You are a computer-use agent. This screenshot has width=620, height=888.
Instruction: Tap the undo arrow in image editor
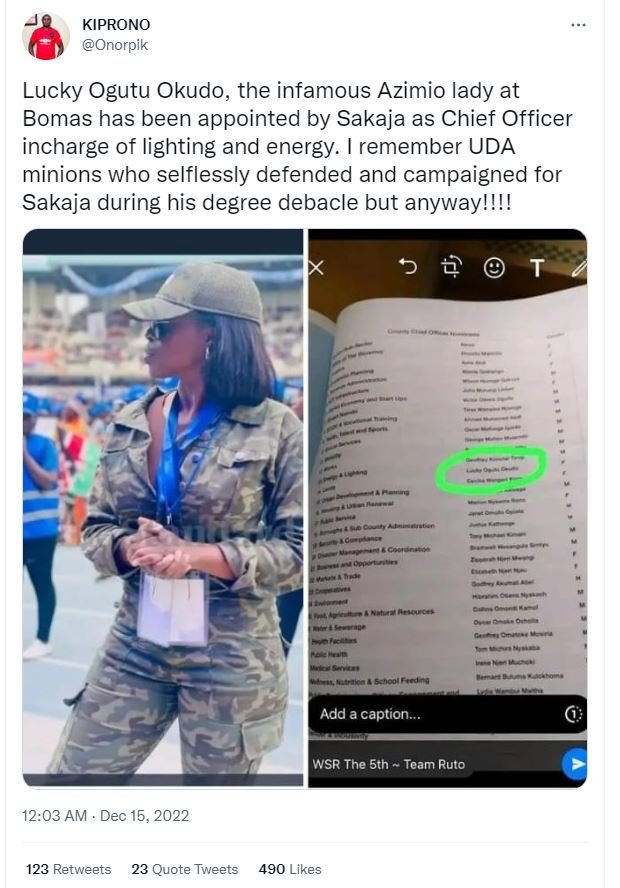408,266
